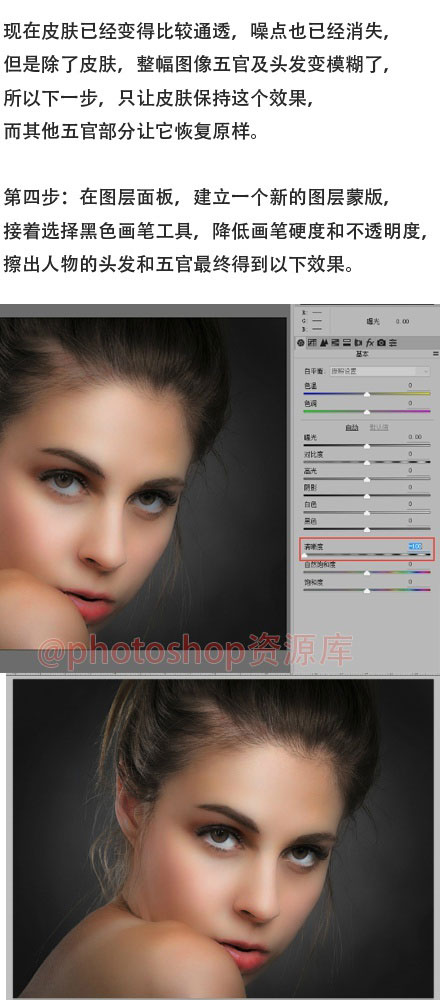Click the 饱和度 slider handle
440x1000 pixels.
367,591
